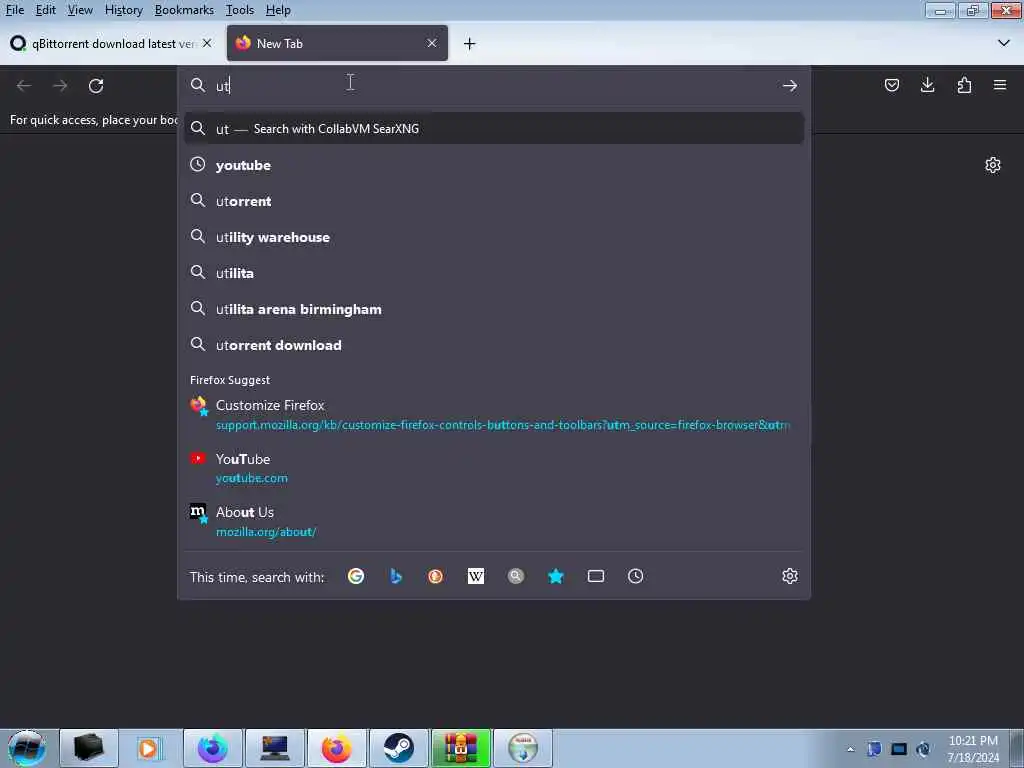Open Customize Firefox suggested page

(x=494, y=415)
